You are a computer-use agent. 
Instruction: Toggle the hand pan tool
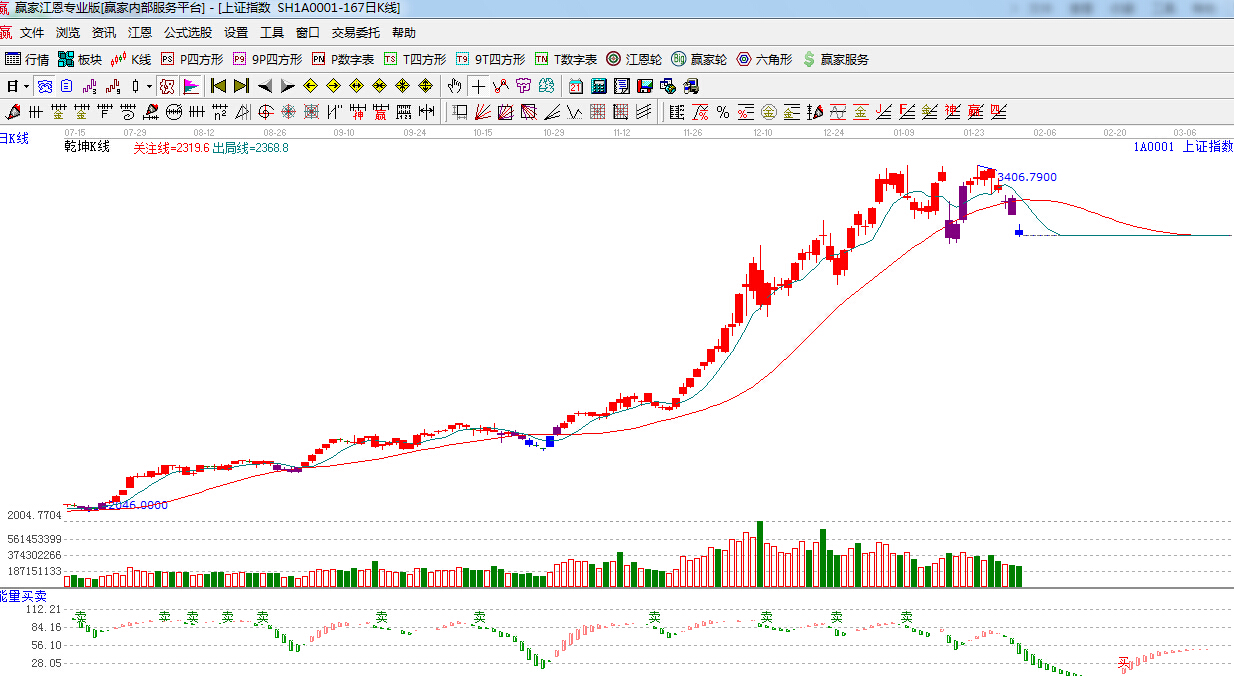click(x=455, y=86)
